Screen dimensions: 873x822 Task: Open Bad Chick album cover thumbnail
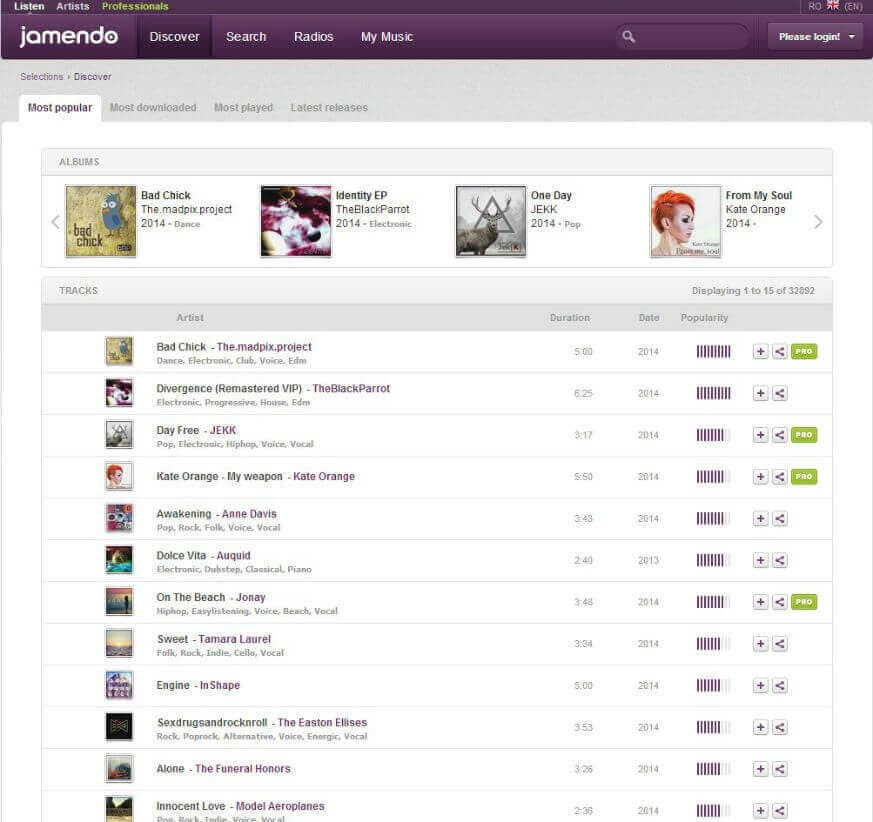pyautogui.click(x=101, y=221)
